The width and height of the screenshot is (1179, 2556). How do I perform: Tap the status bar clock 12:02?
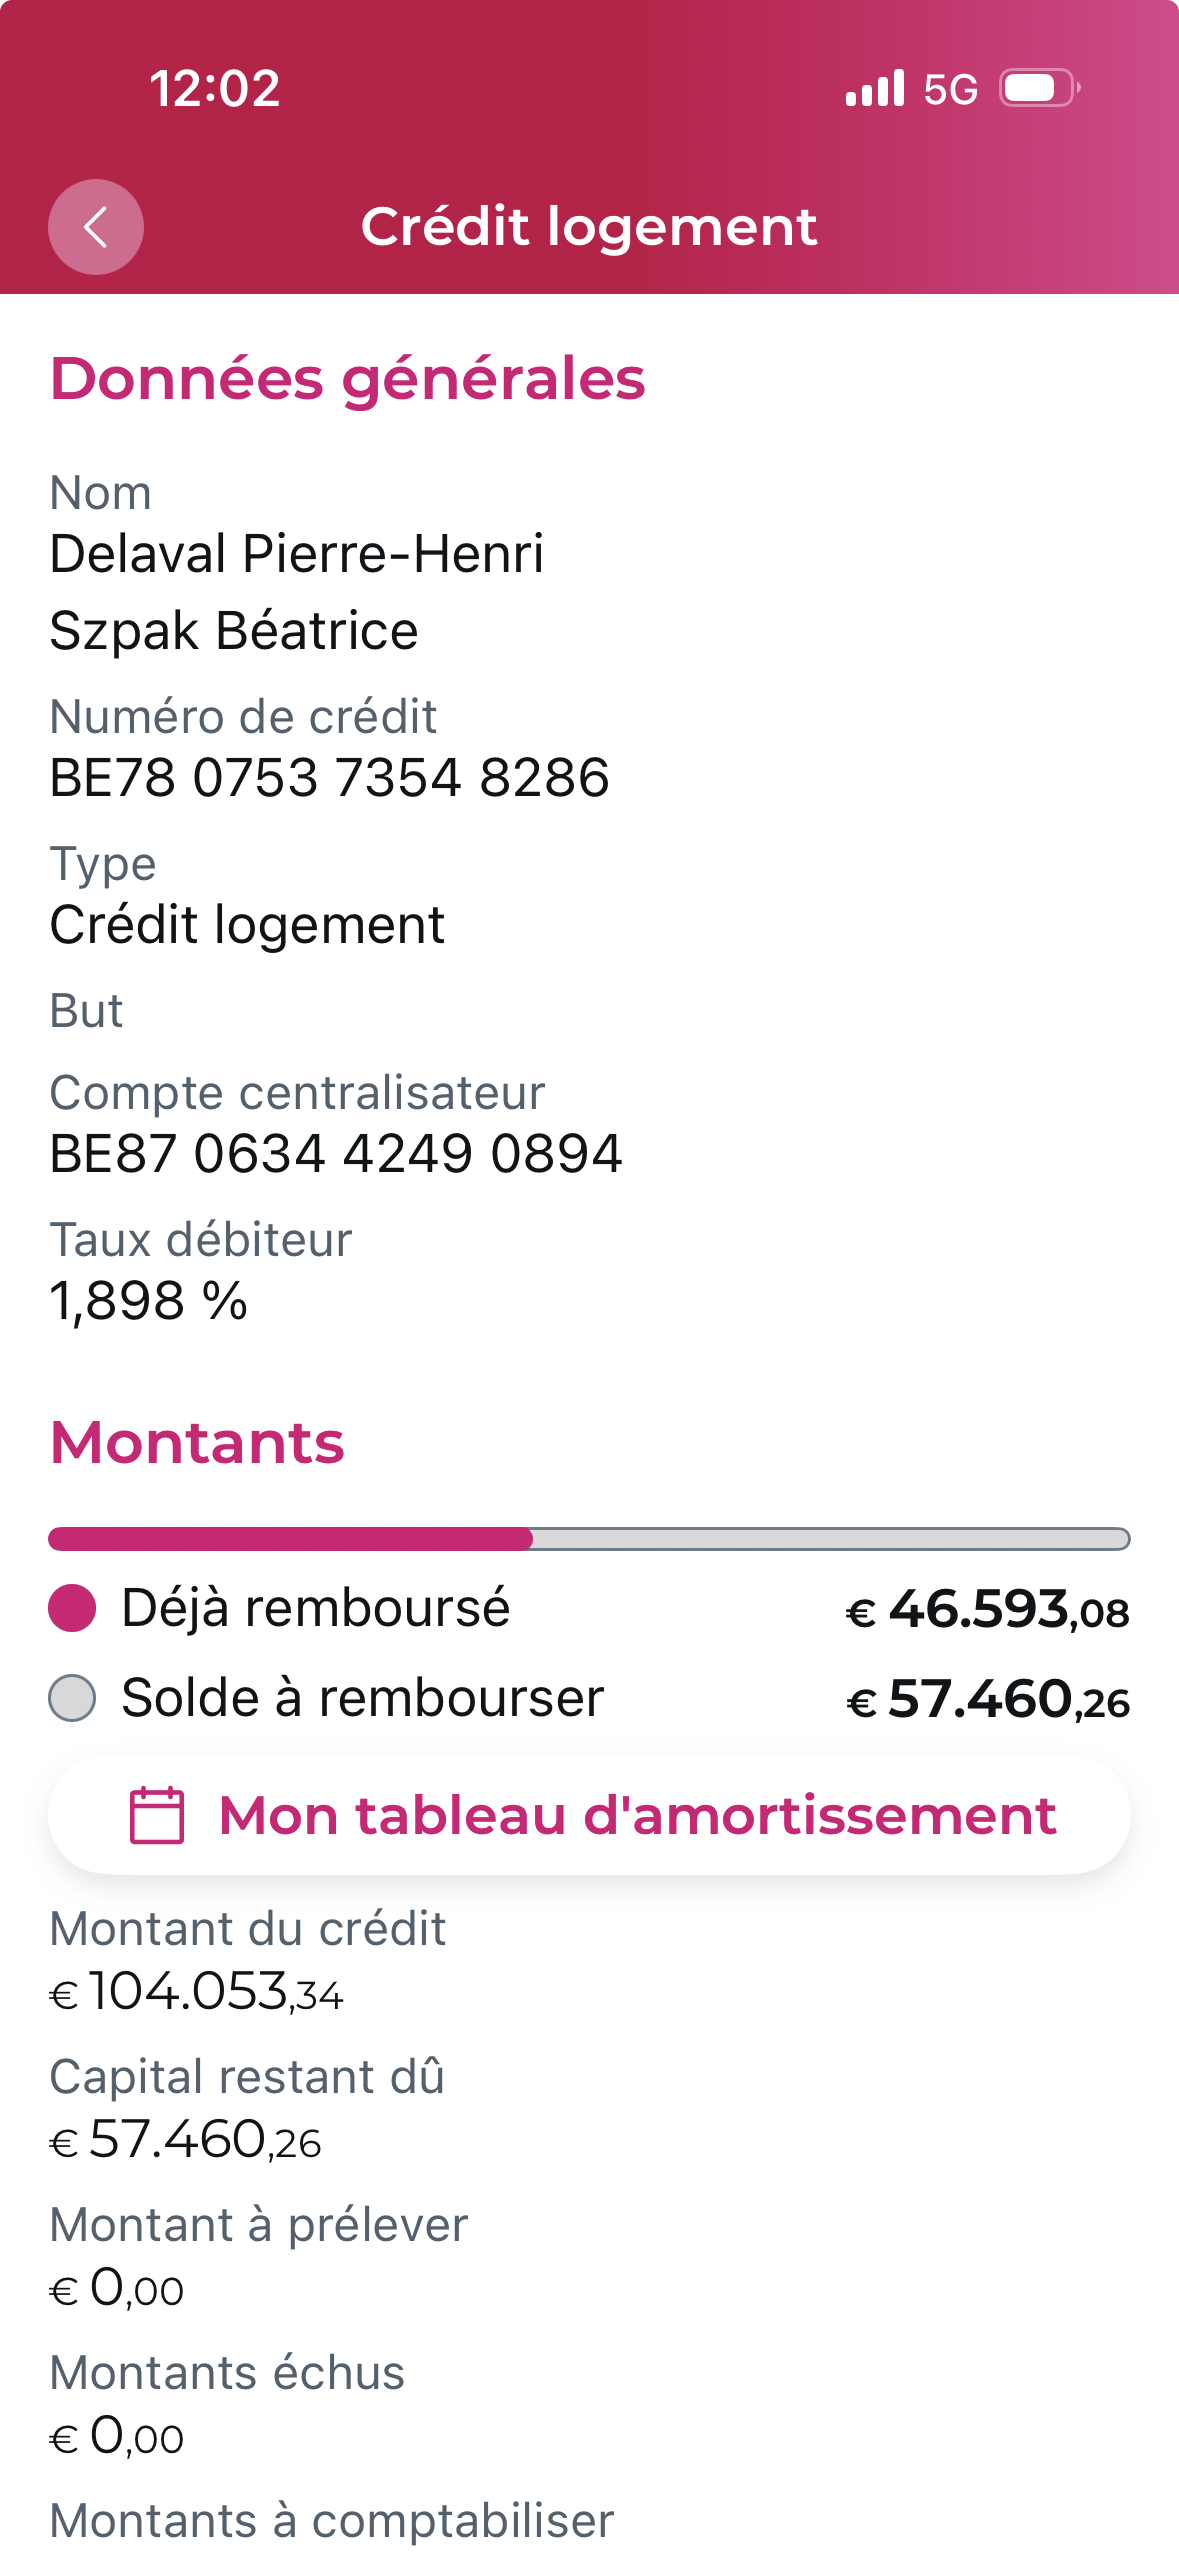coord(215,89)
